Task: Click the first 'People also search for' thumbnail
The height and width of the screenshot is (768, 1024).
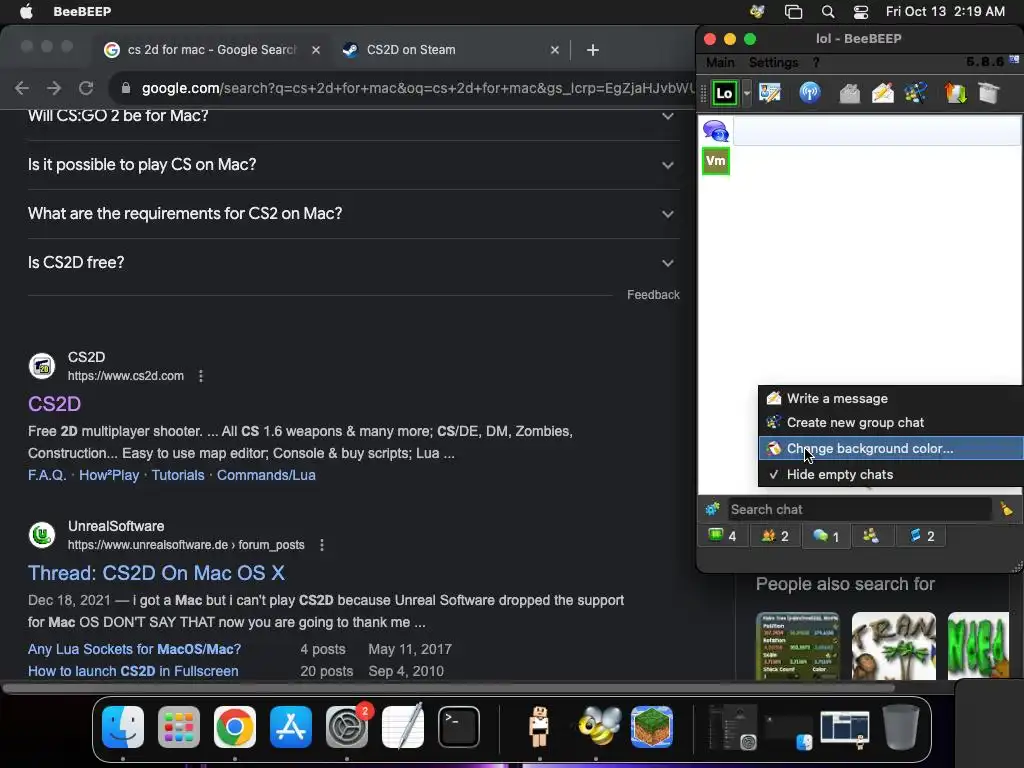Action: pyautogui.click(x=797, y=646)
